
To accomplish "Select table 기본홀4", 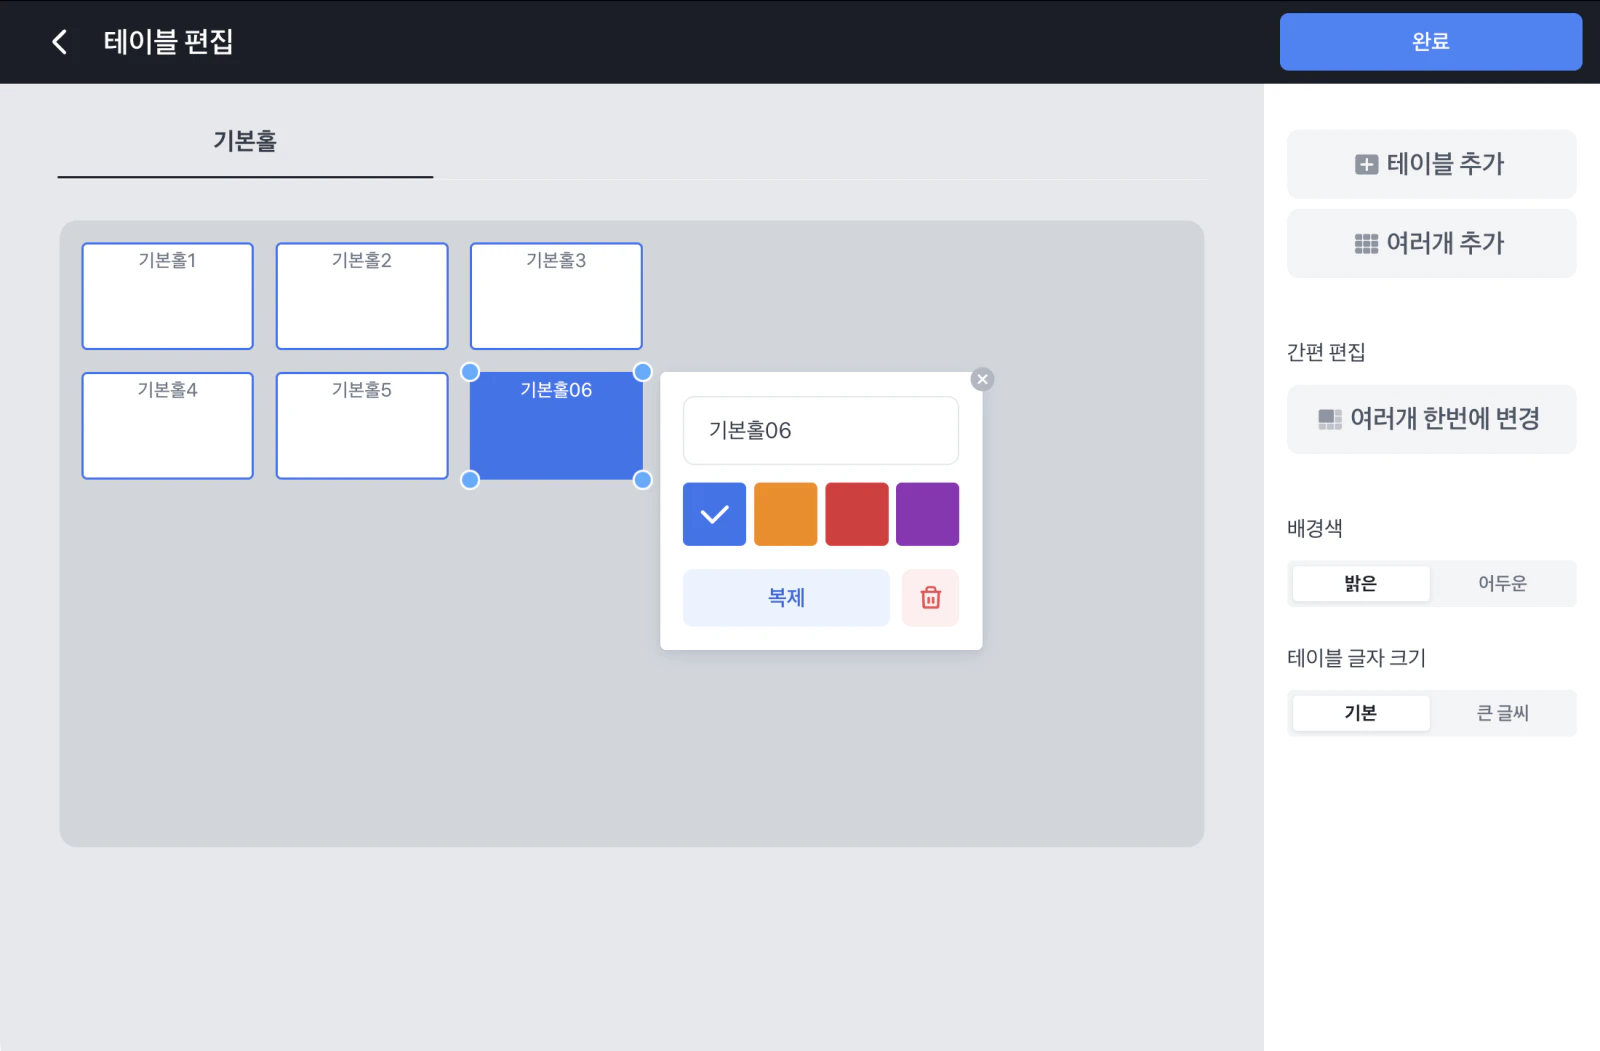I will tap(168, 426).
